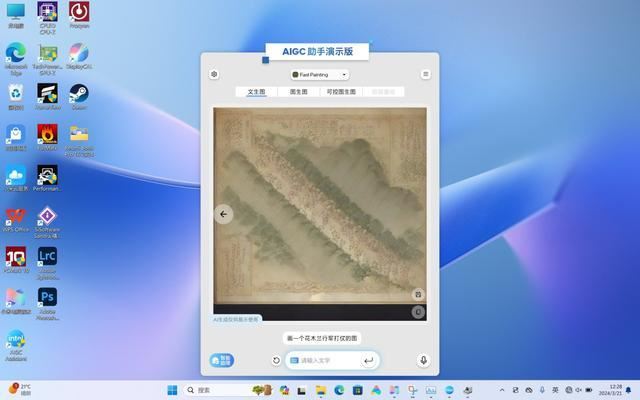Save the generated image with save icon
The width and height of the screenshot is (640, 400).
click(x=418, y=294)
